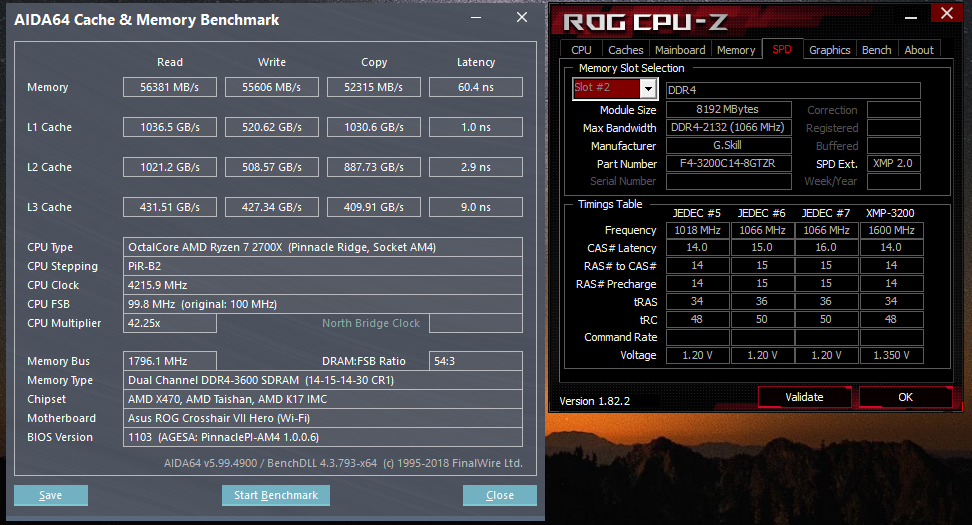Open the Graphics tab in CPU-Z
This screenshot has height=525, width=972.
click(829, 50)
